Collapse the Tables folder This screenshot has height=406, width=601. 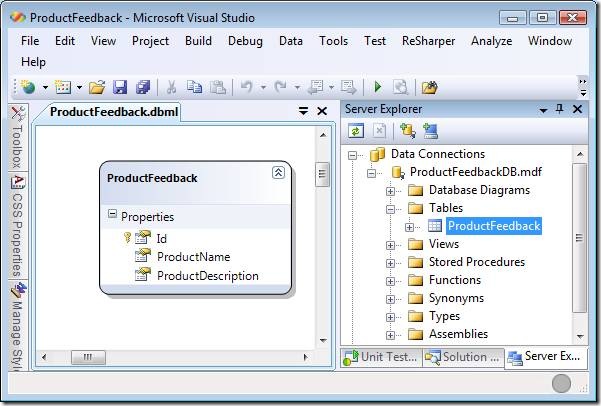coord(390,209)
